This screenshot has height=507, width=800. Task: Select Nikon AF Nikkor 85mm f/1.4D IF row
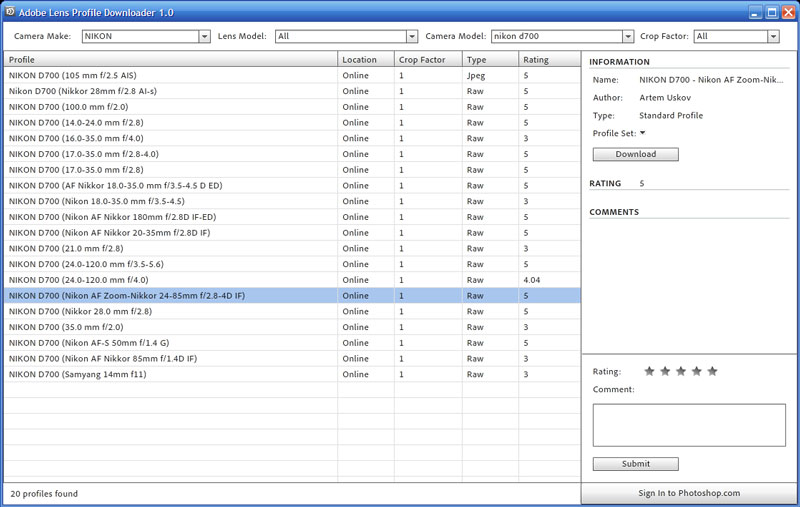pyautogui.click(x=292, y=359)
